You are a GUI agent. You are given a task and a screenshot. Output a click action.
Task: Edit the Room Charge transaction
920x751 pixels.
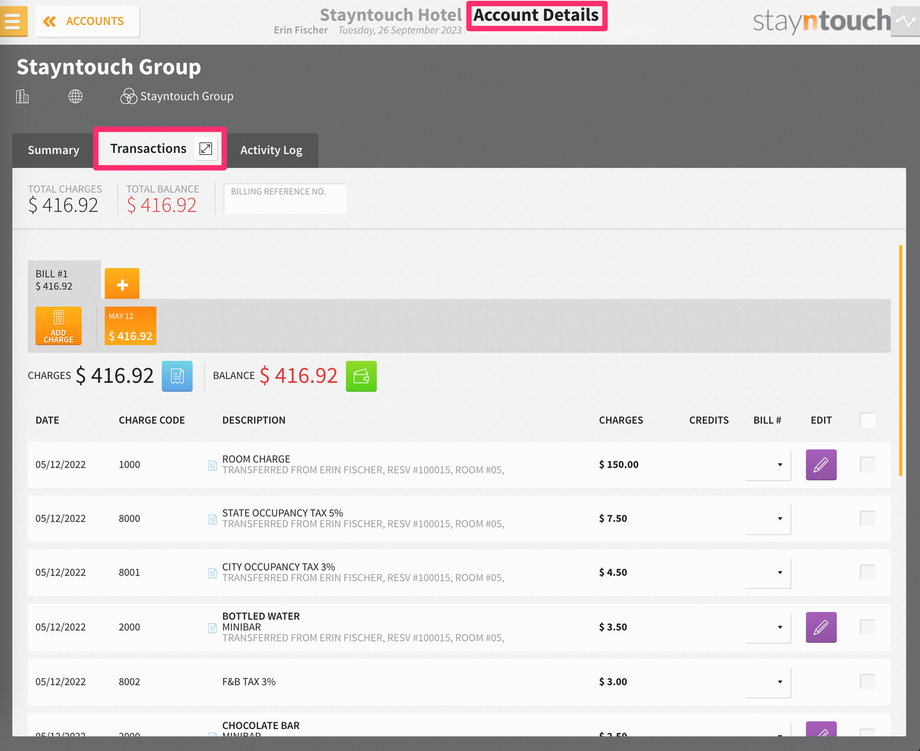point(821,465)
